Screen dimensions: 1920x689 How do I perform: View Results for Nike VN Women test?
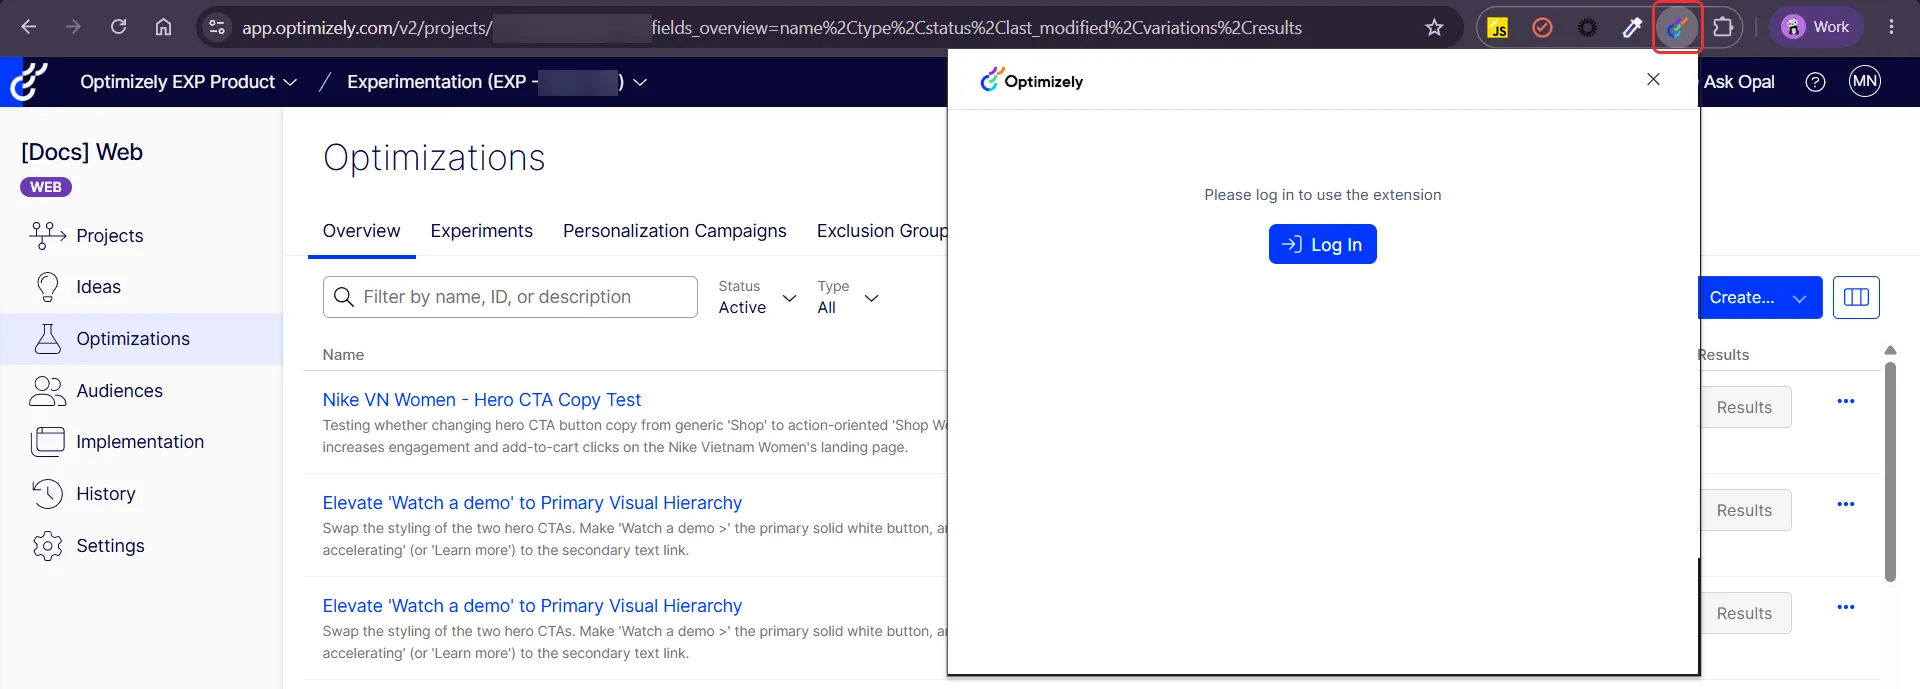1744,407
